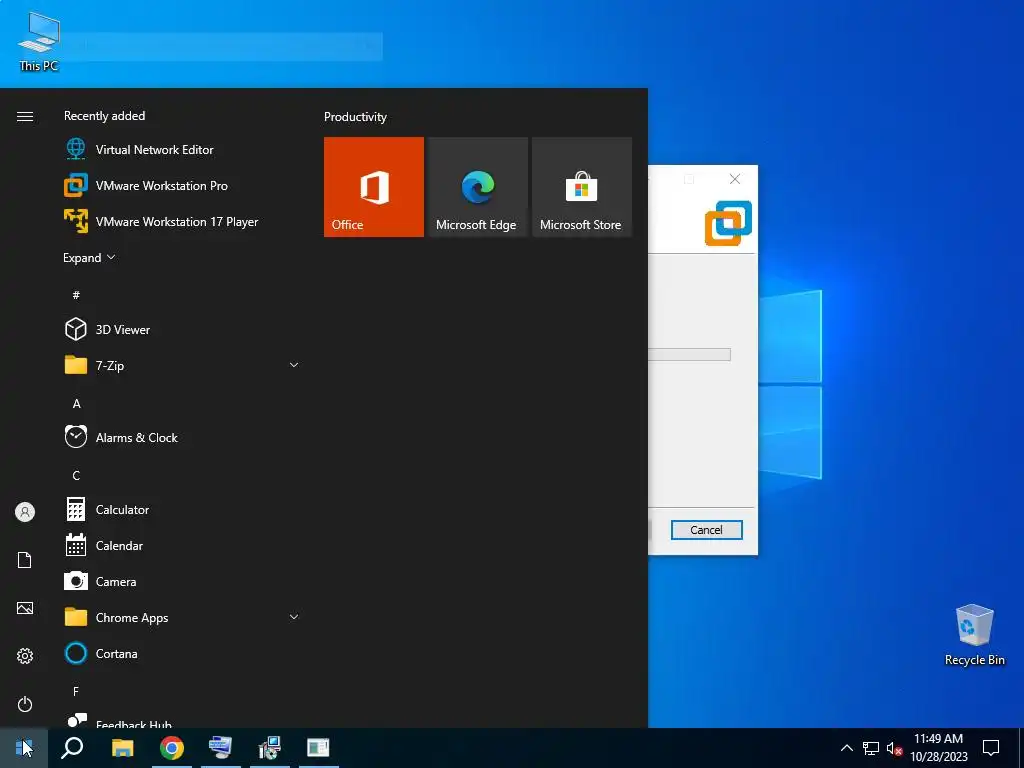Open the Action Center notifications
1024x768 pixels.
(991, 748)
